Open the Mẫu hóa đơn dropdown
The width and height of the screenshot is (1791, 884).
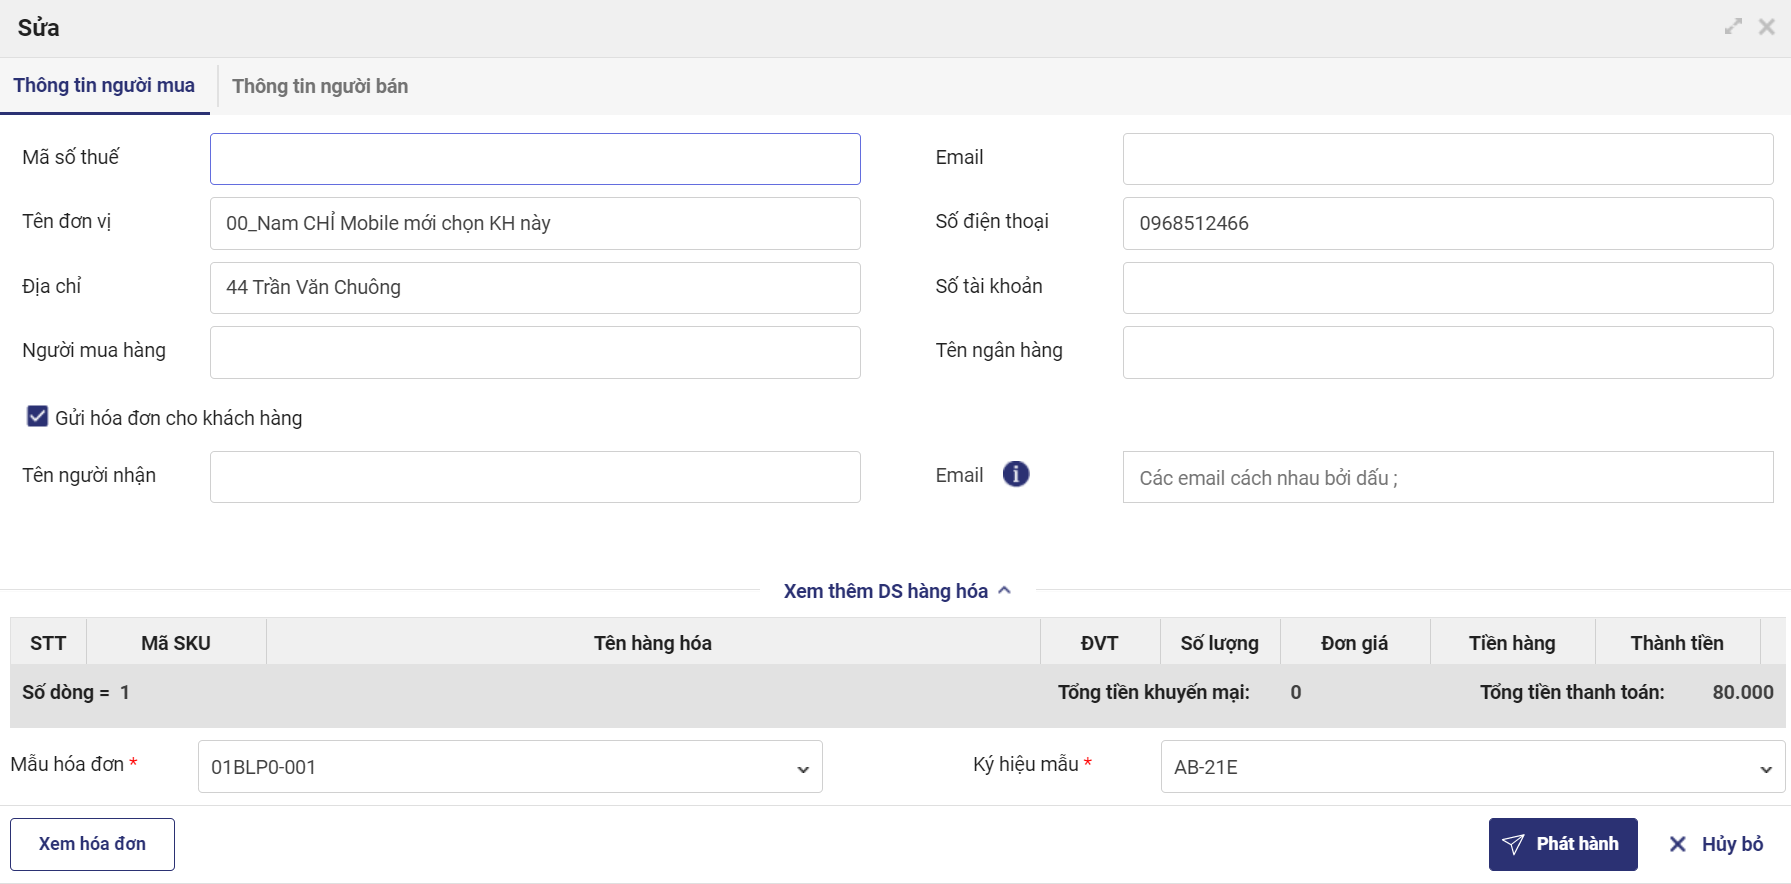tap(510, 767)
